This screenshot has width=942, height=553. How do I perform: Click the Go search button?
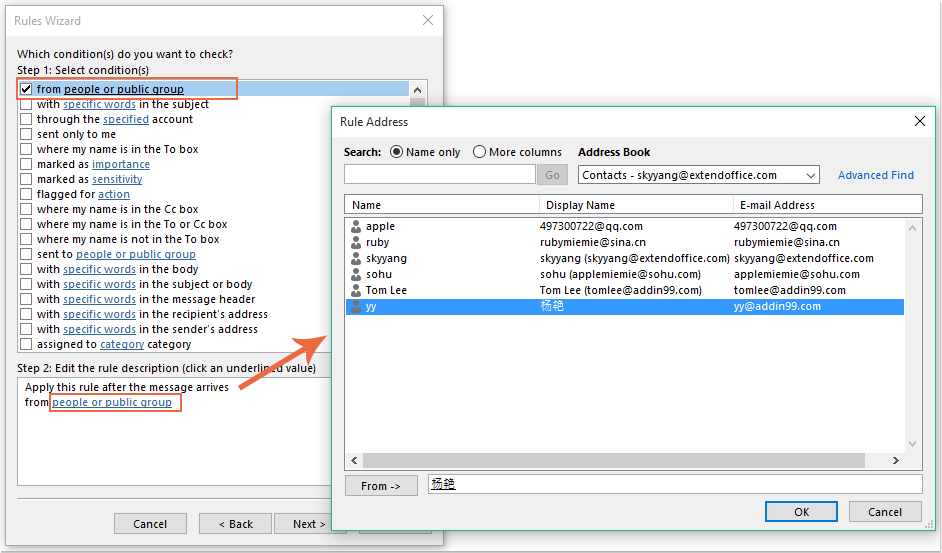pos(552,175)
